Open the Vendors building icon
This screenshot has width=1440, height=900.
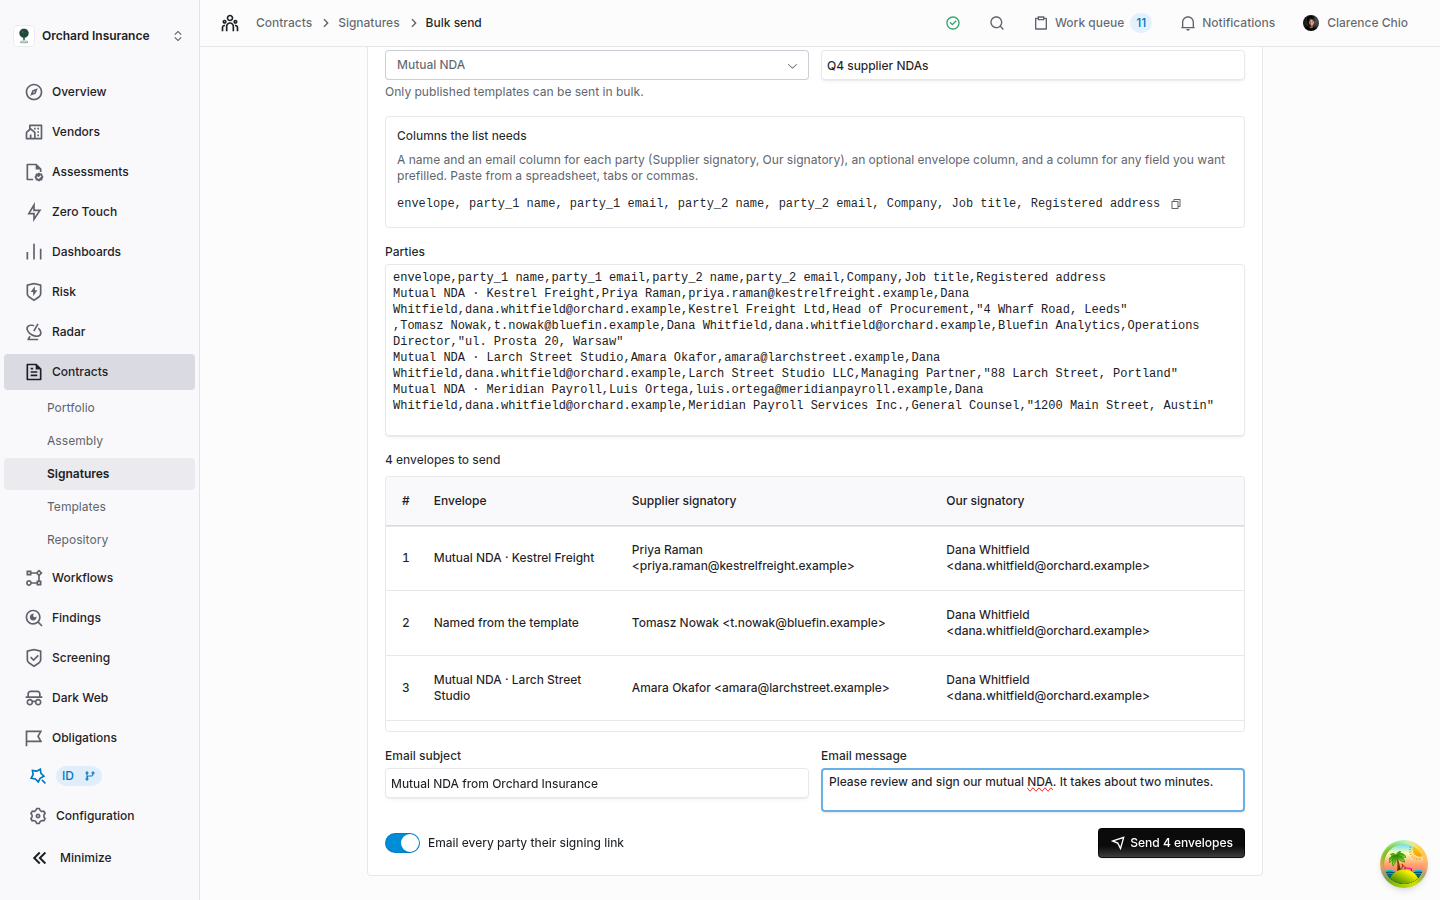pos(34,132)
